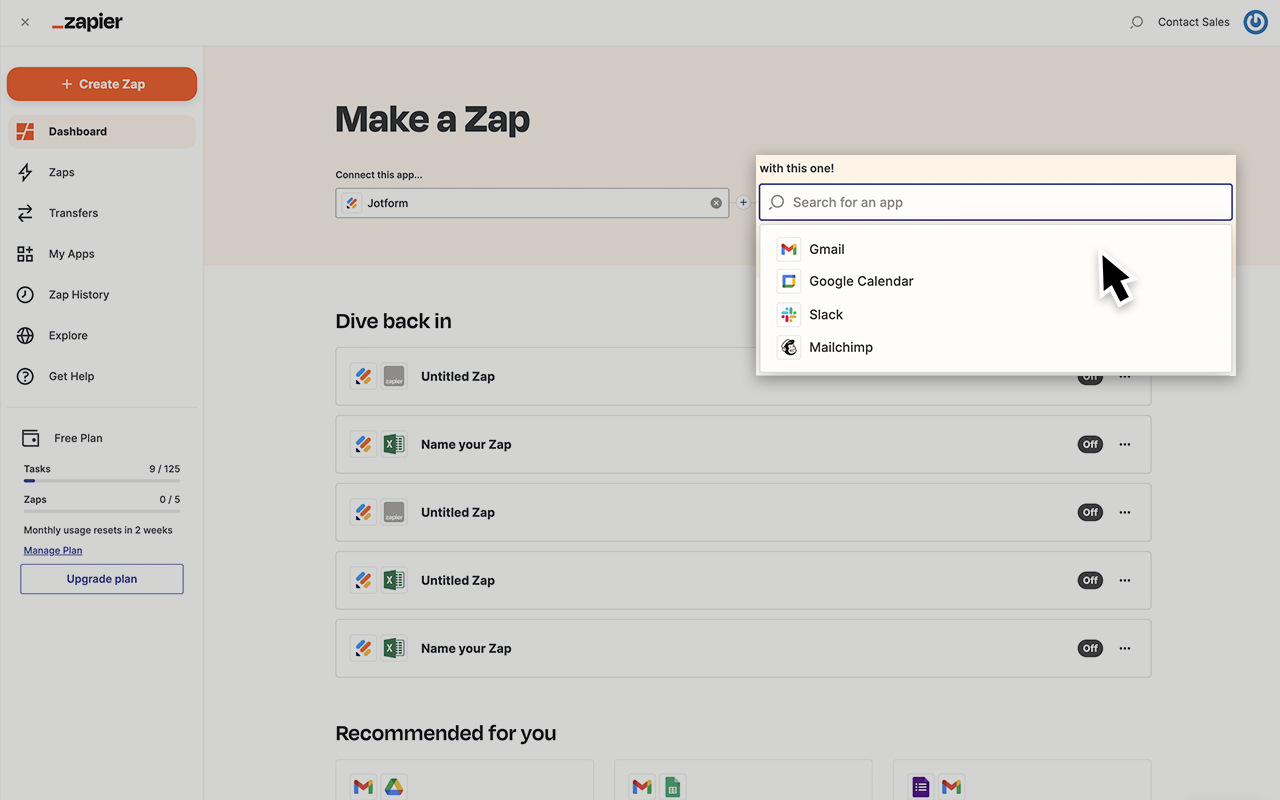The height and width of the screenshot is (800, 1280).
Task: Switch on the last Name your Zap
Action: point(1090,648)
